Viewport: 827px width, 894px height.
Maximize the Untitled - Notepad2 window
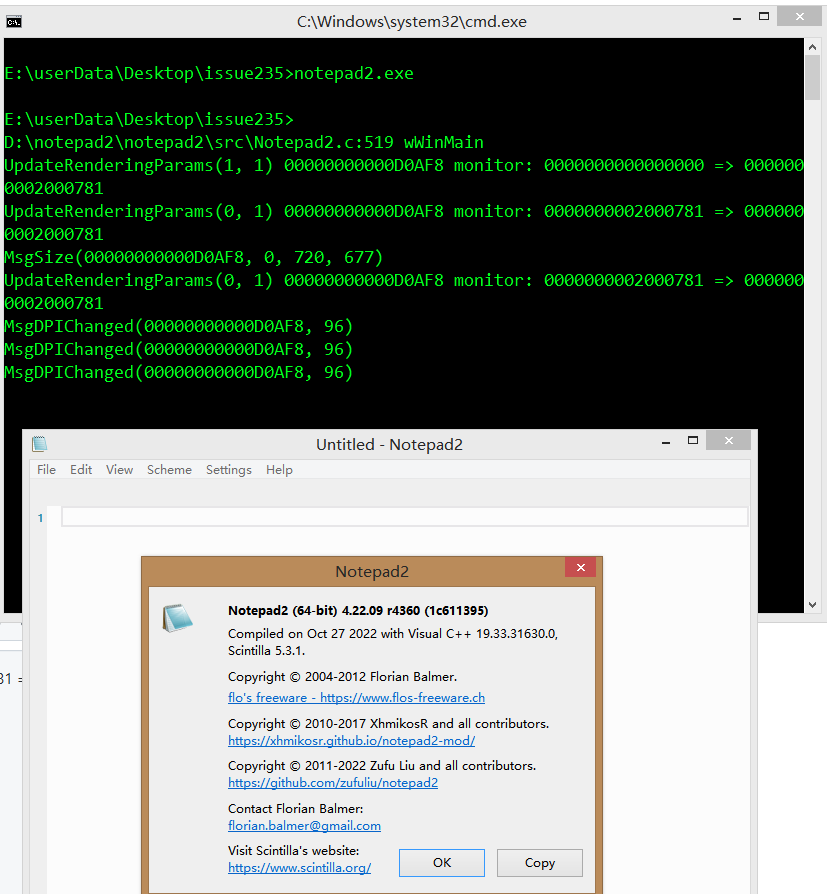click(693, 440)
